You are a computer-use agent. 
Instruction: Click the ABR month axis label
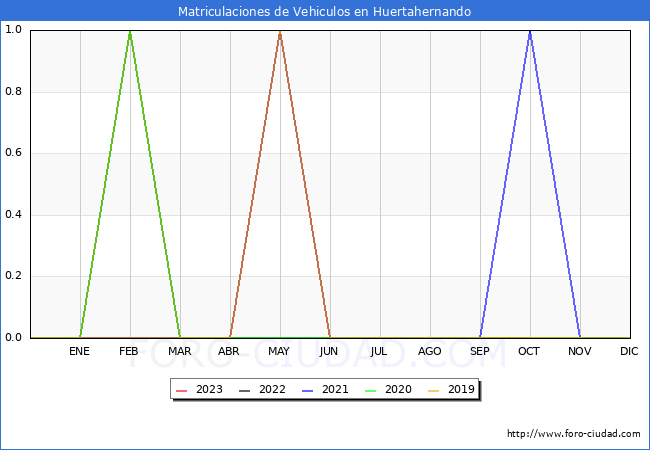point(229,351)
